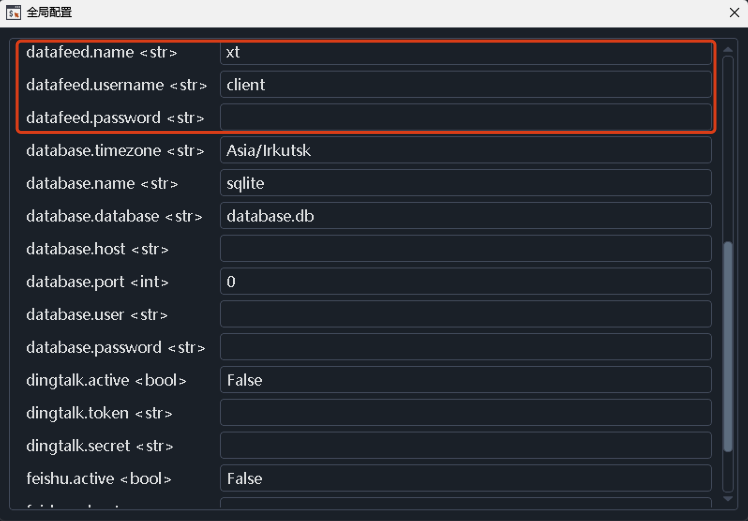Screen dimensions: 748x521
Task: Focus the empty database.password field
Action: pos(466,347)
